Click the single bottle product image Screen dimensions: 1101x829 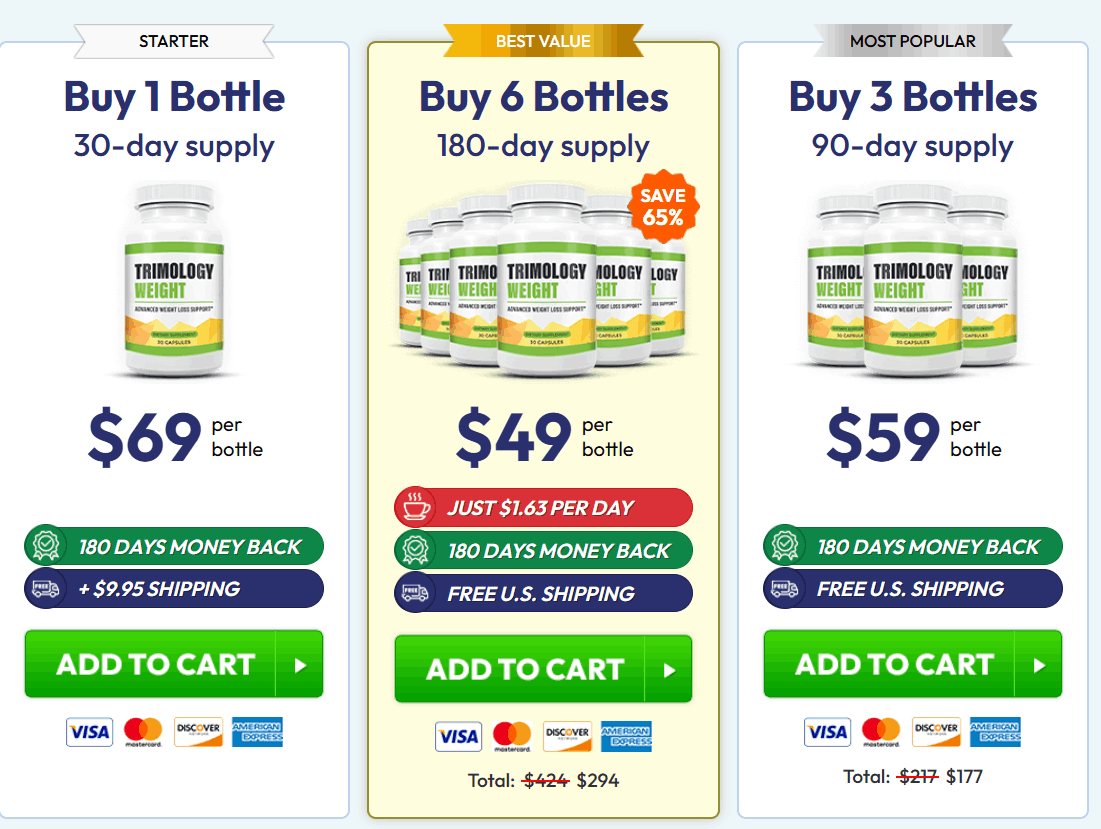(174, 280)
